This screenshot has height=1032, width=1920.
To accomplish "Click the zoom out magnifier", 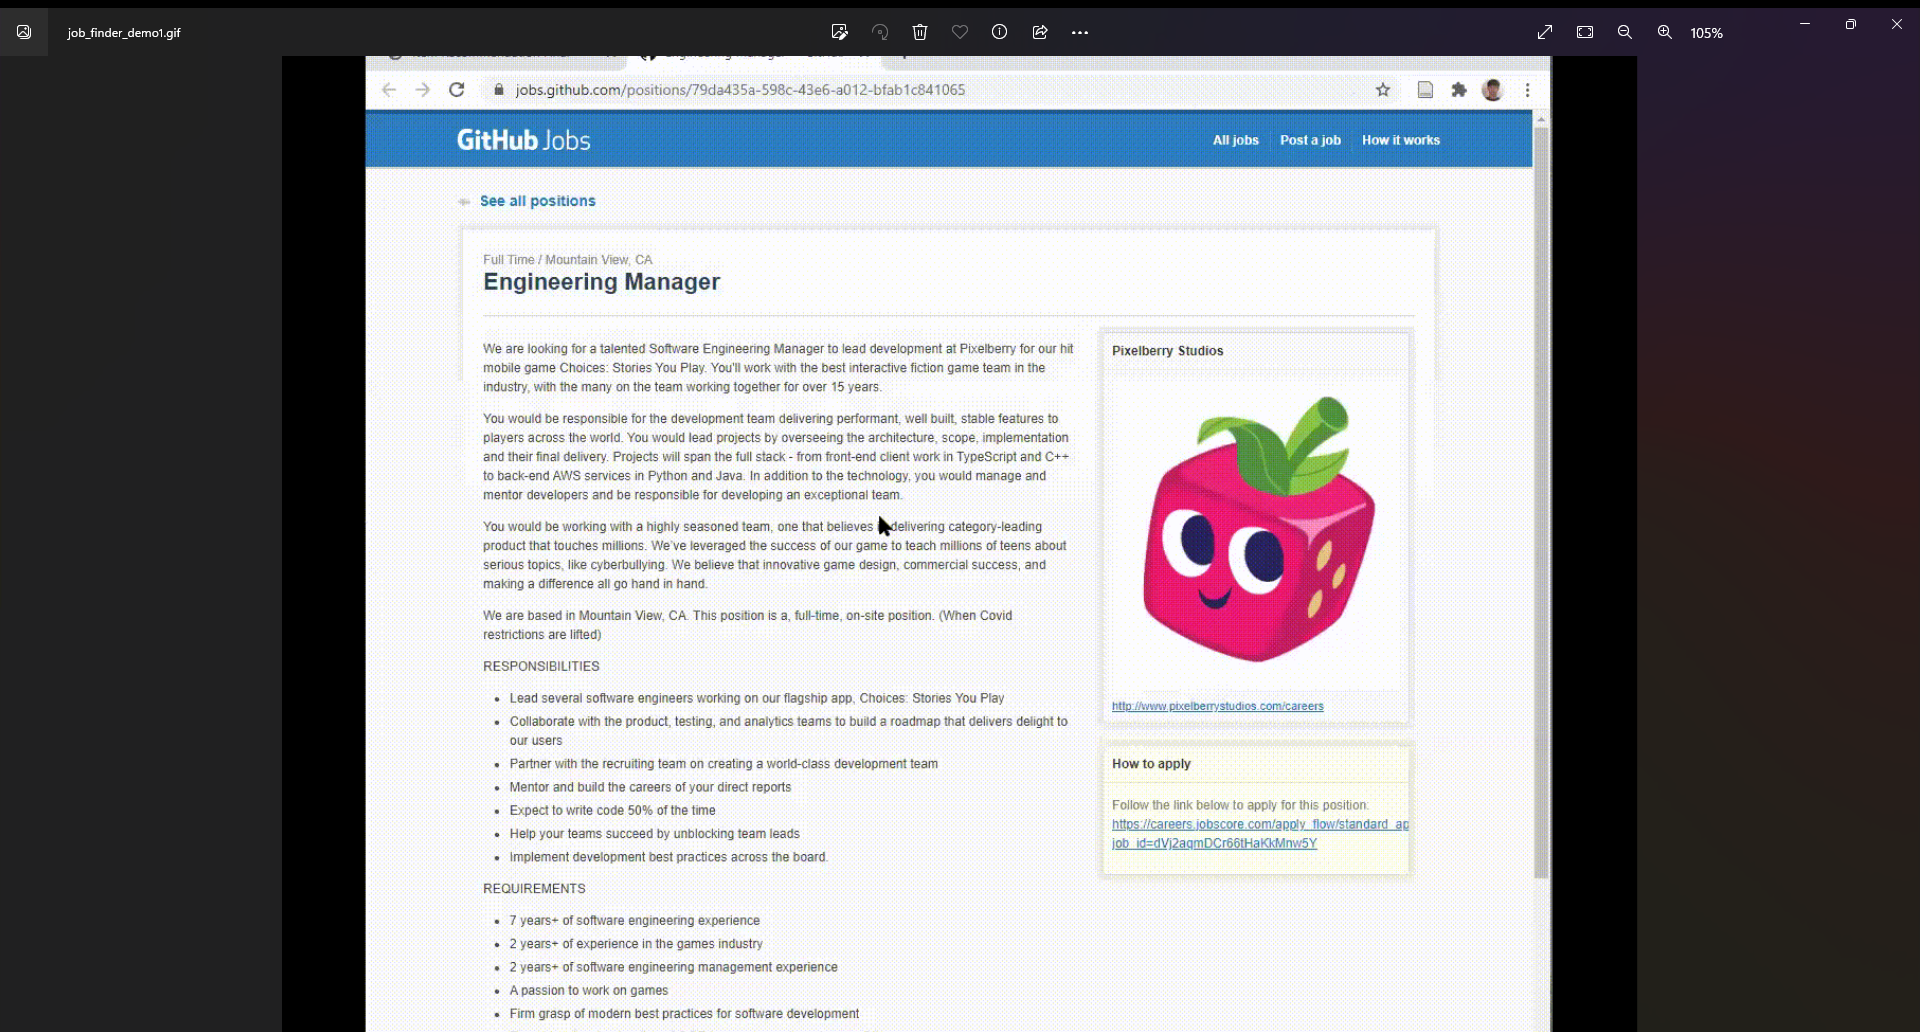I will (1625, 32).
